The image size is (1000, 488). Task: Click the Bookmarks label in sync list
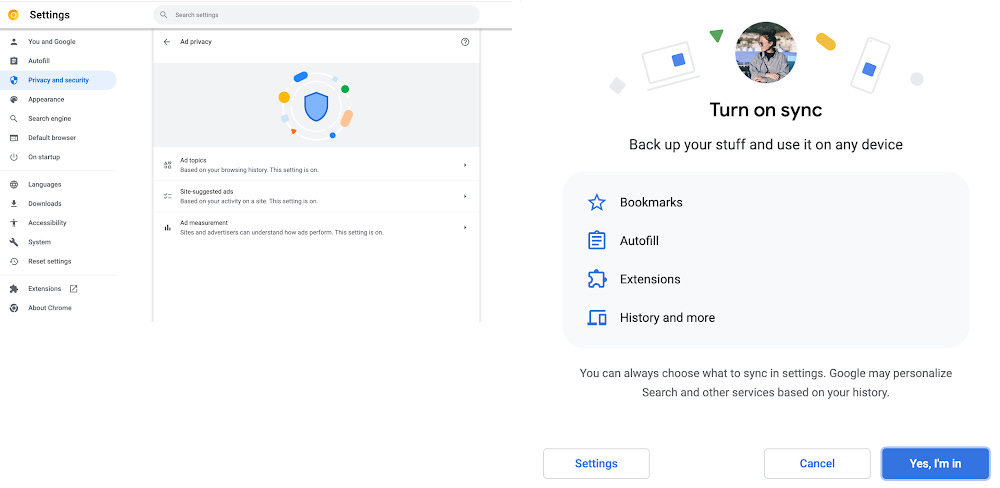click(651, 202)
